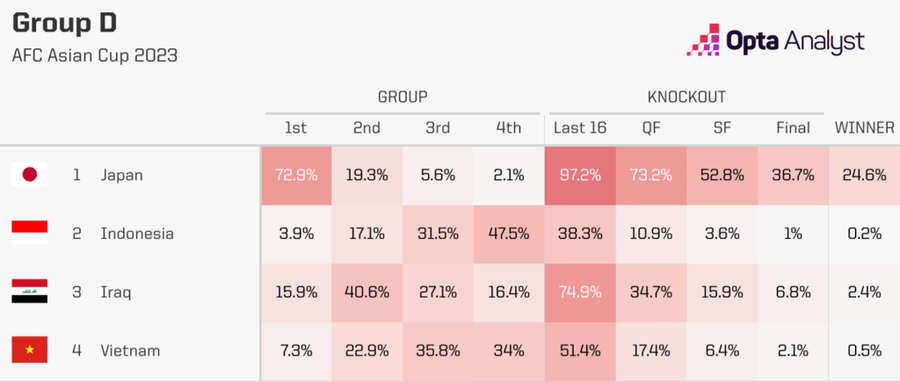This screenshot has width=900, height=382.
Task: Click Japan's 97.2% Last 16 cell
Action: pyautogui.click(x=580, y=176)
